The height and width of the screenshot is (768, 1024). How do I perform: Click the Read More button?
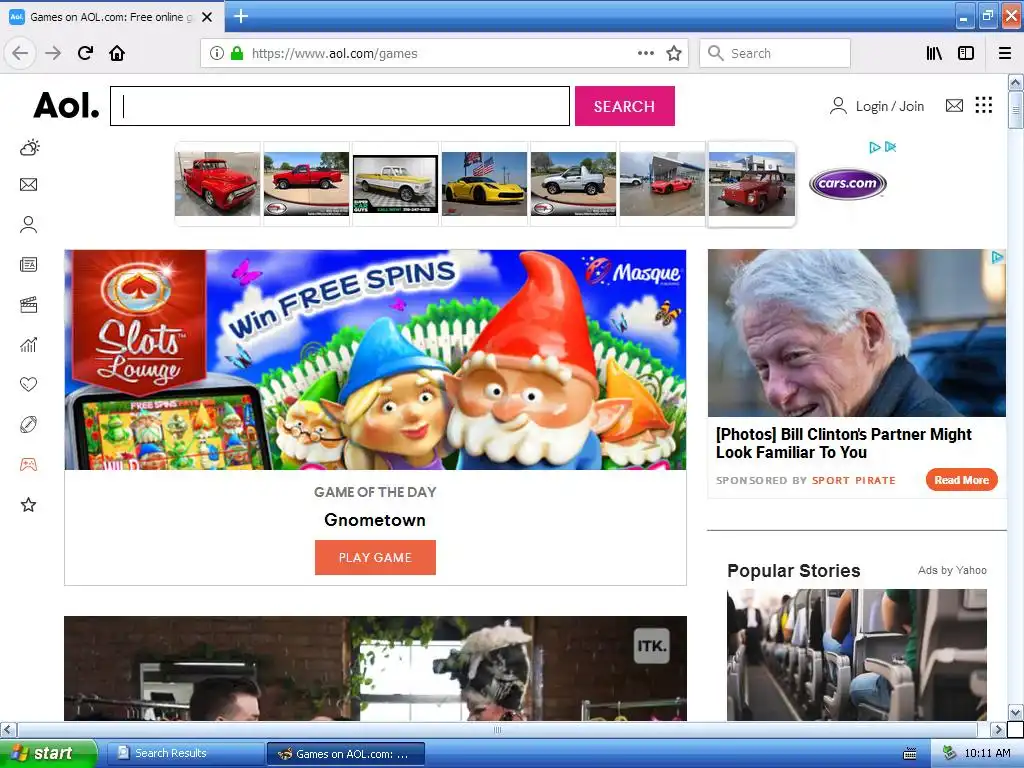pos(961,480)
